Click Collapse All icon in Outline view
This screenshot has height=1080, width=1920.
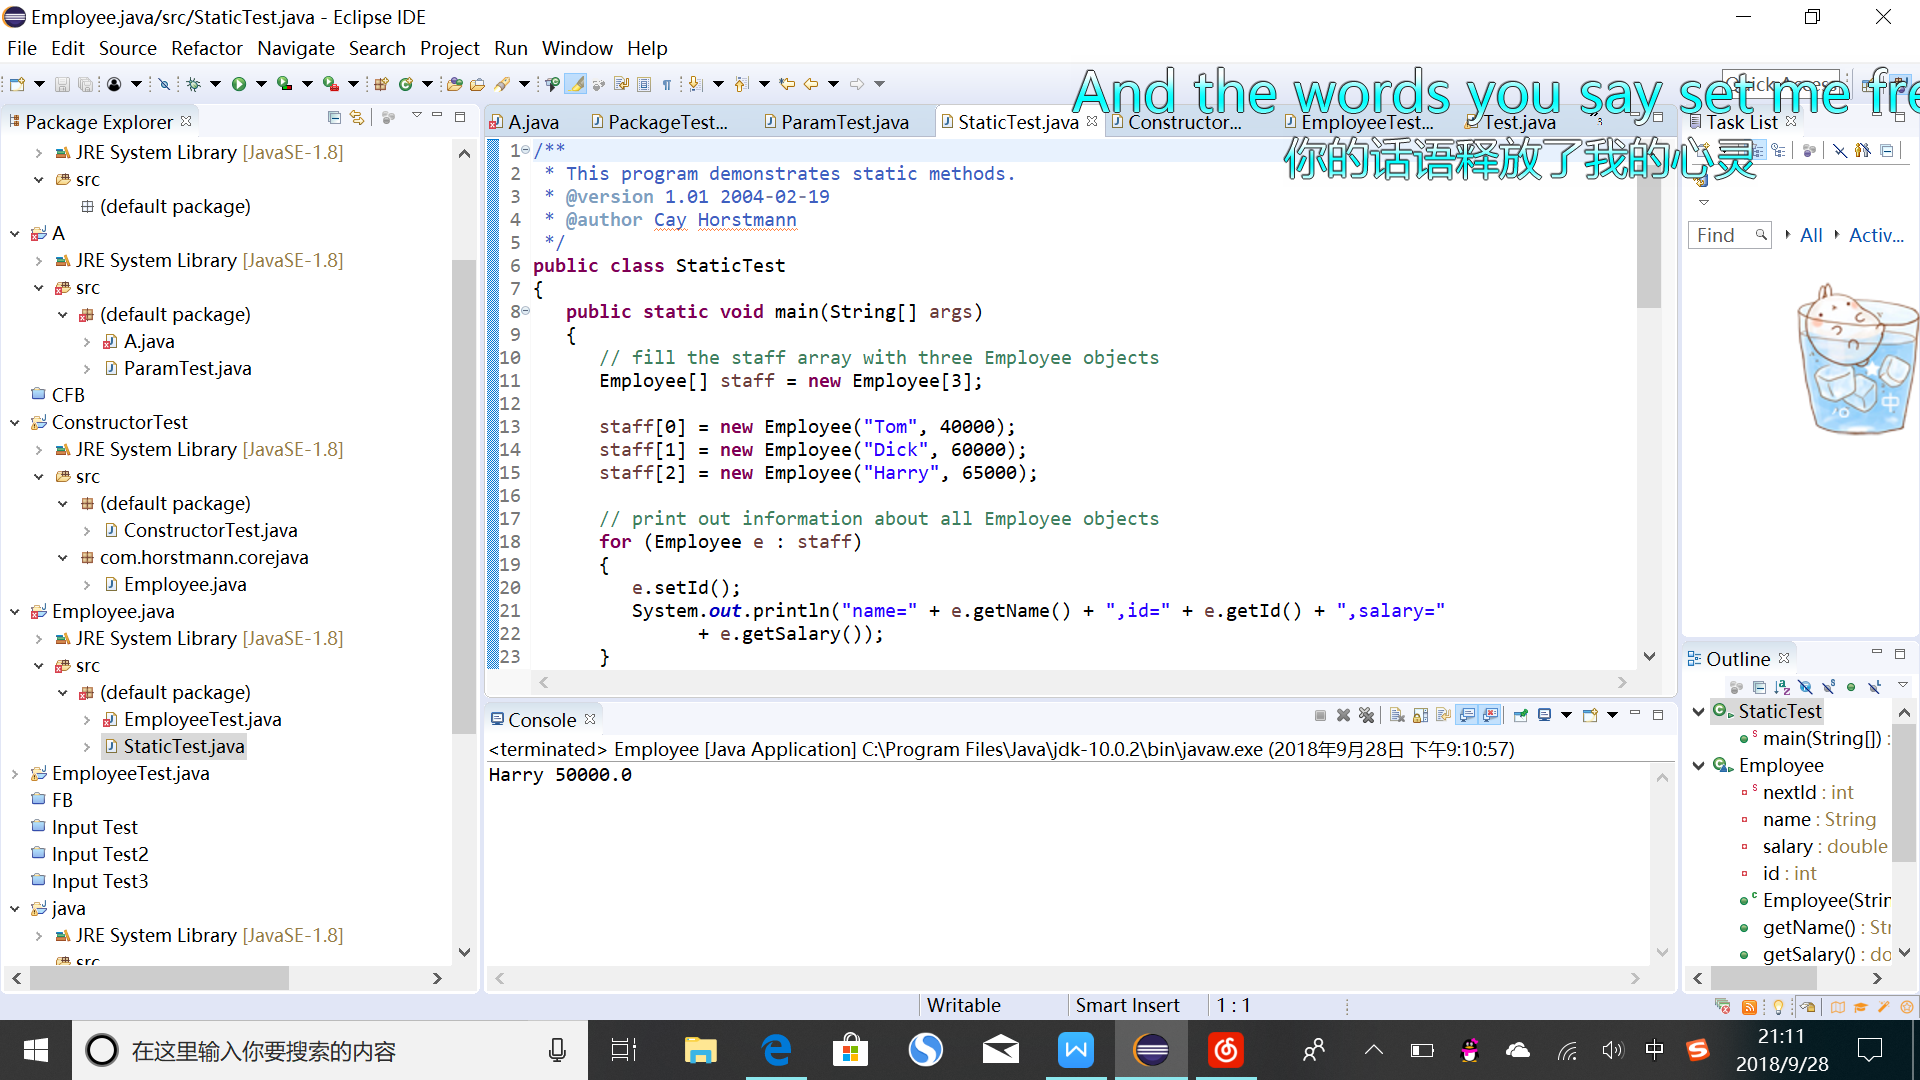click(1759, 688)
